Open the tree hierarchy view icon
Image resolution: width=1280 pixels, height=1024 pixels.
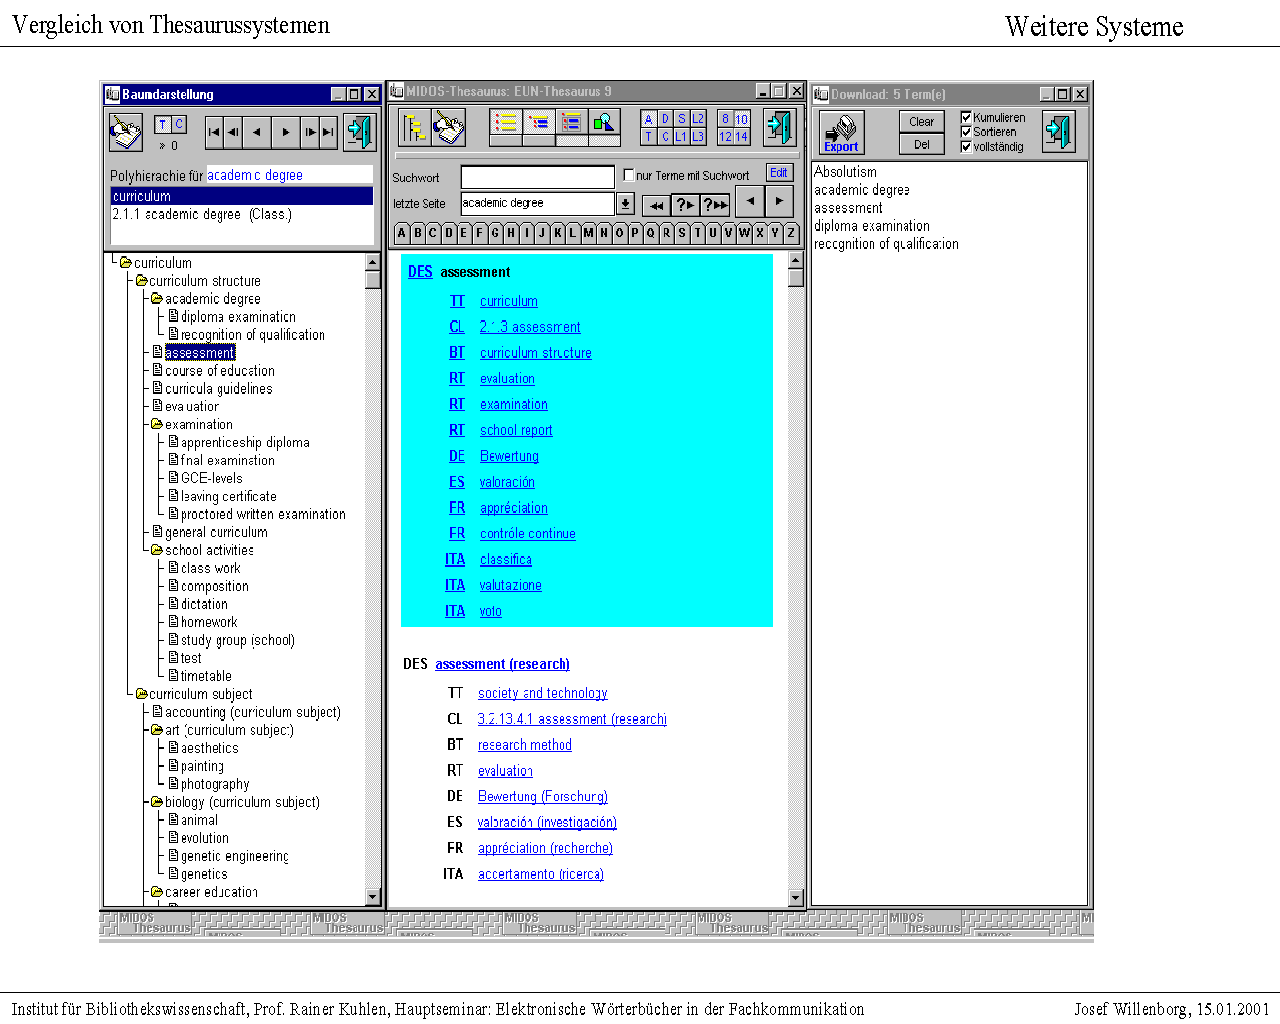413,128
